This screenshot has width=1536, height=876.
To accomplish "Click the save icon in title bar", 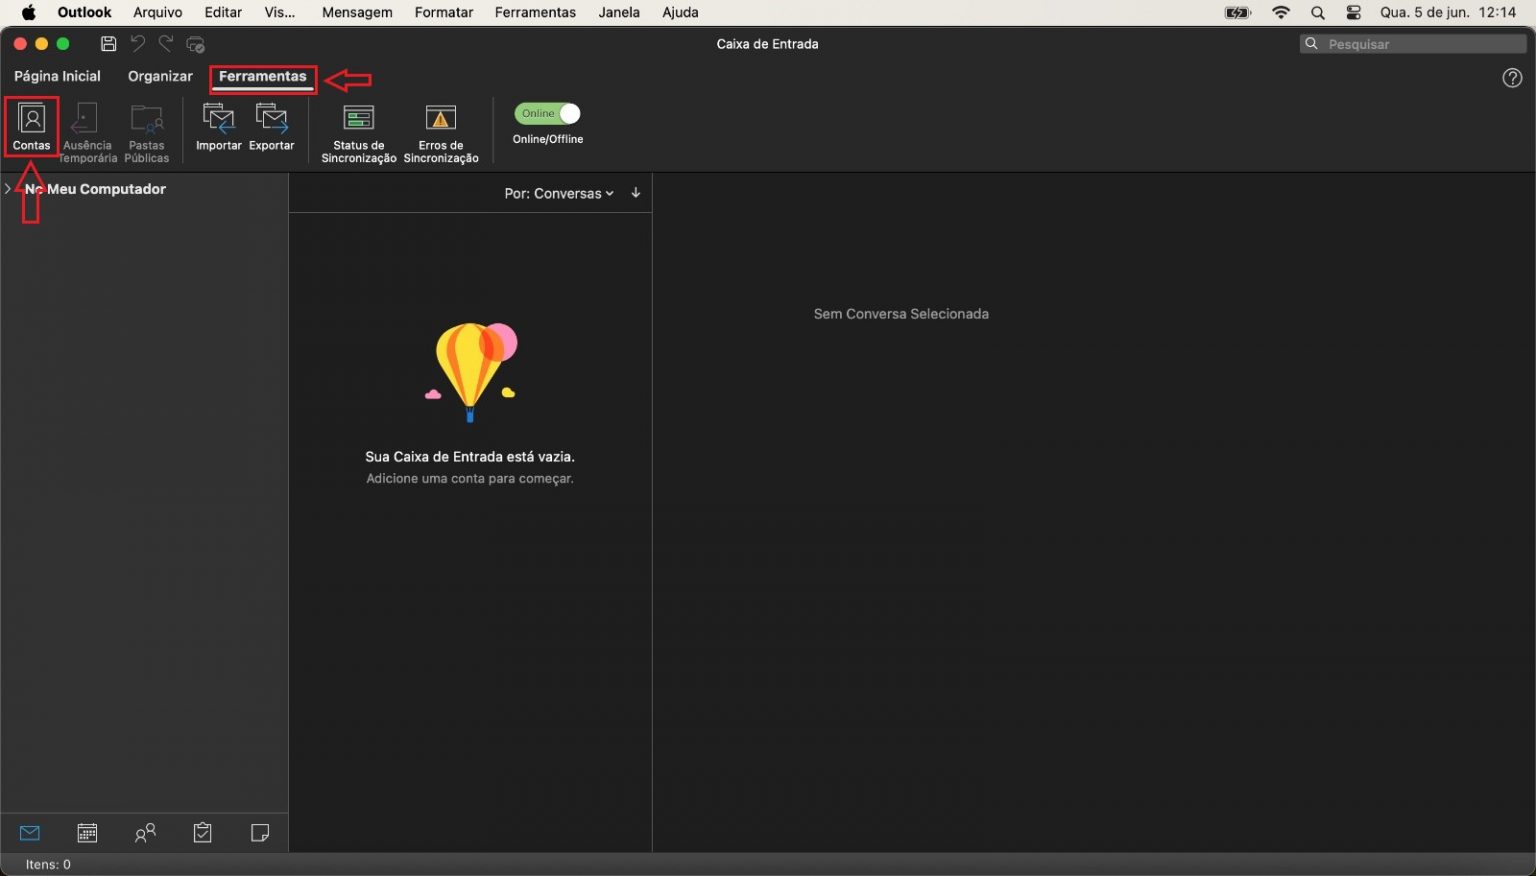I will click(109, 44).
